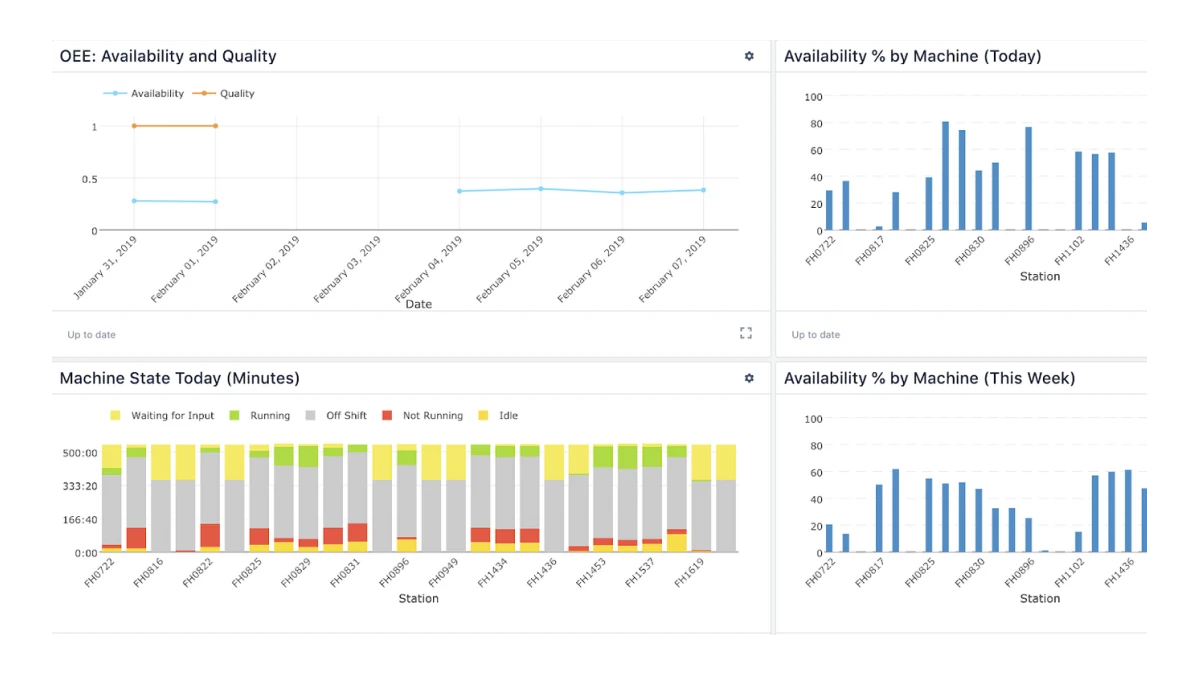The width and height of the screenshot is (1200, 675).
Task: Toggle the Idle legend entry
Action: (x=498, y=416)
